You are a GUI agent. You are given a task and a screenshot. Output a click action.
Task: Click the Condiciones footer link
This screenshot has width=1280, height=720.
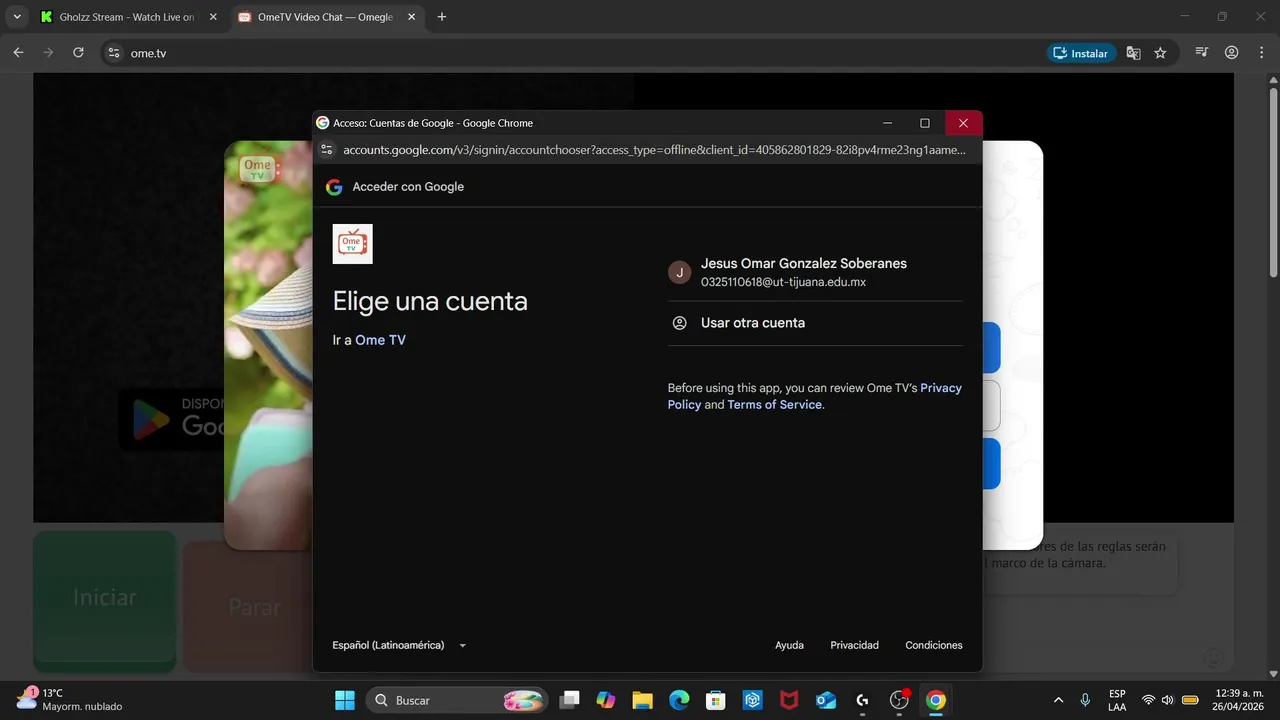click(x=934, y=646)
